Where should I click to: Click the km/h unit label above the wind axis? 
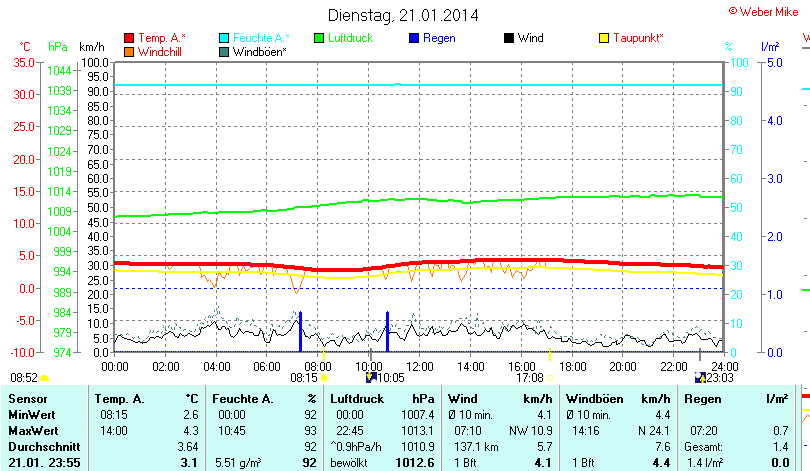[92, 47]
